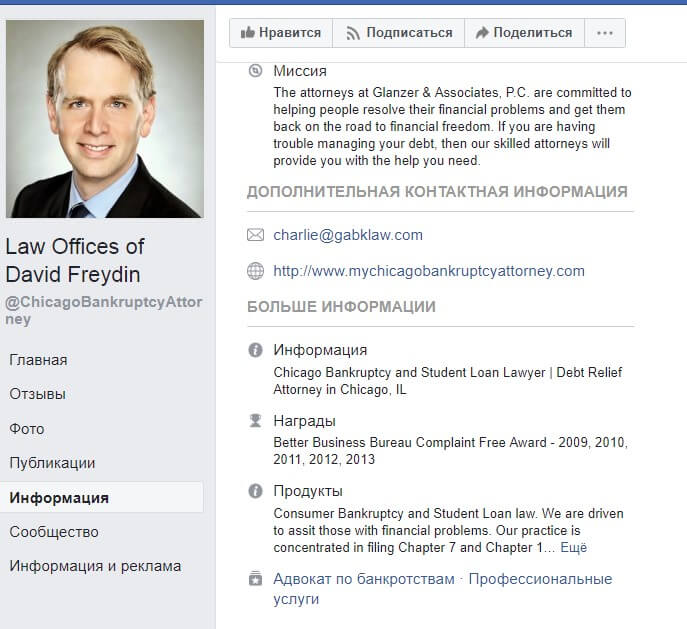The height and width of the screenshot is (629, 687).
Task: Switch to the Фото tab
Action: 27,429
